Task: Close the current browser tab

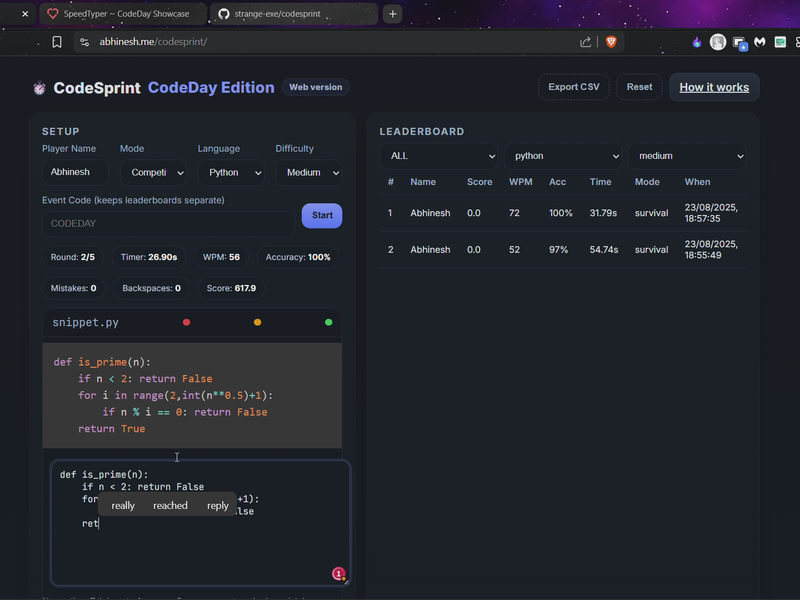Action: (x=25, y=14)
